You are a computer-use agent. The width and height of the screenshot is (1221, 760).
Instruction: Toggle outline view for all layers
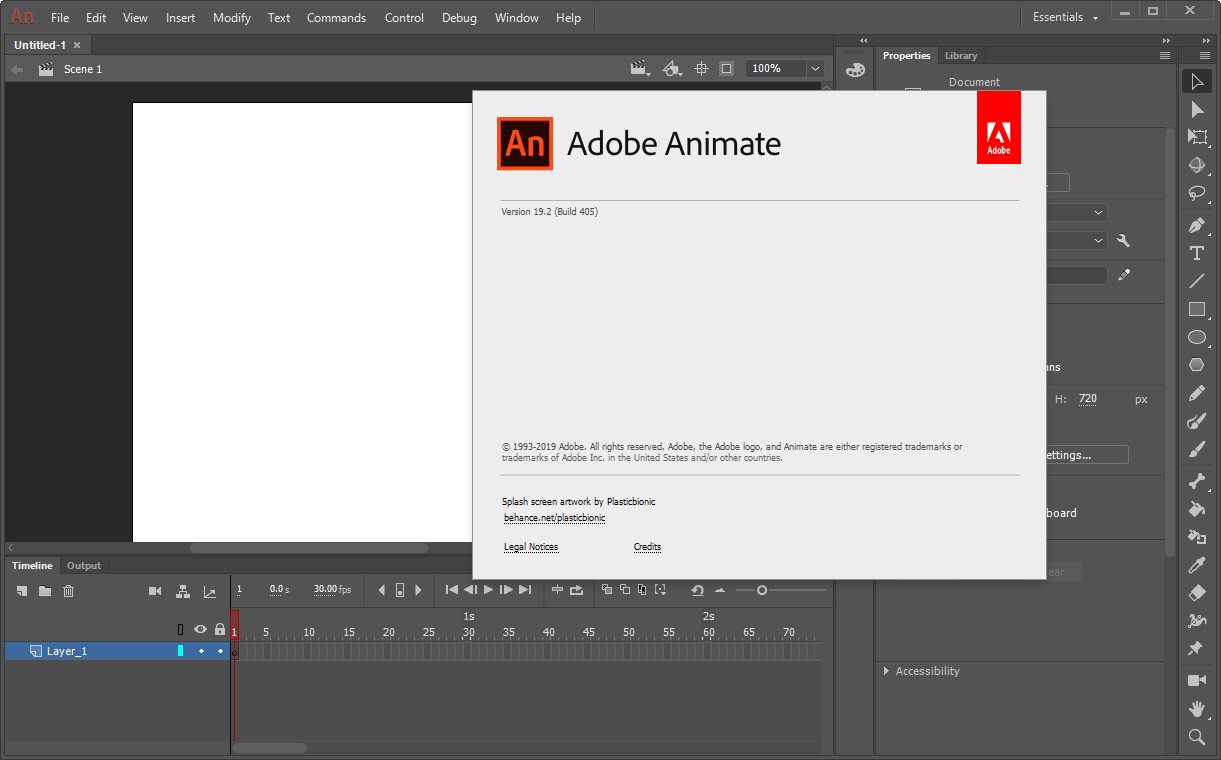tap(181, 630)
